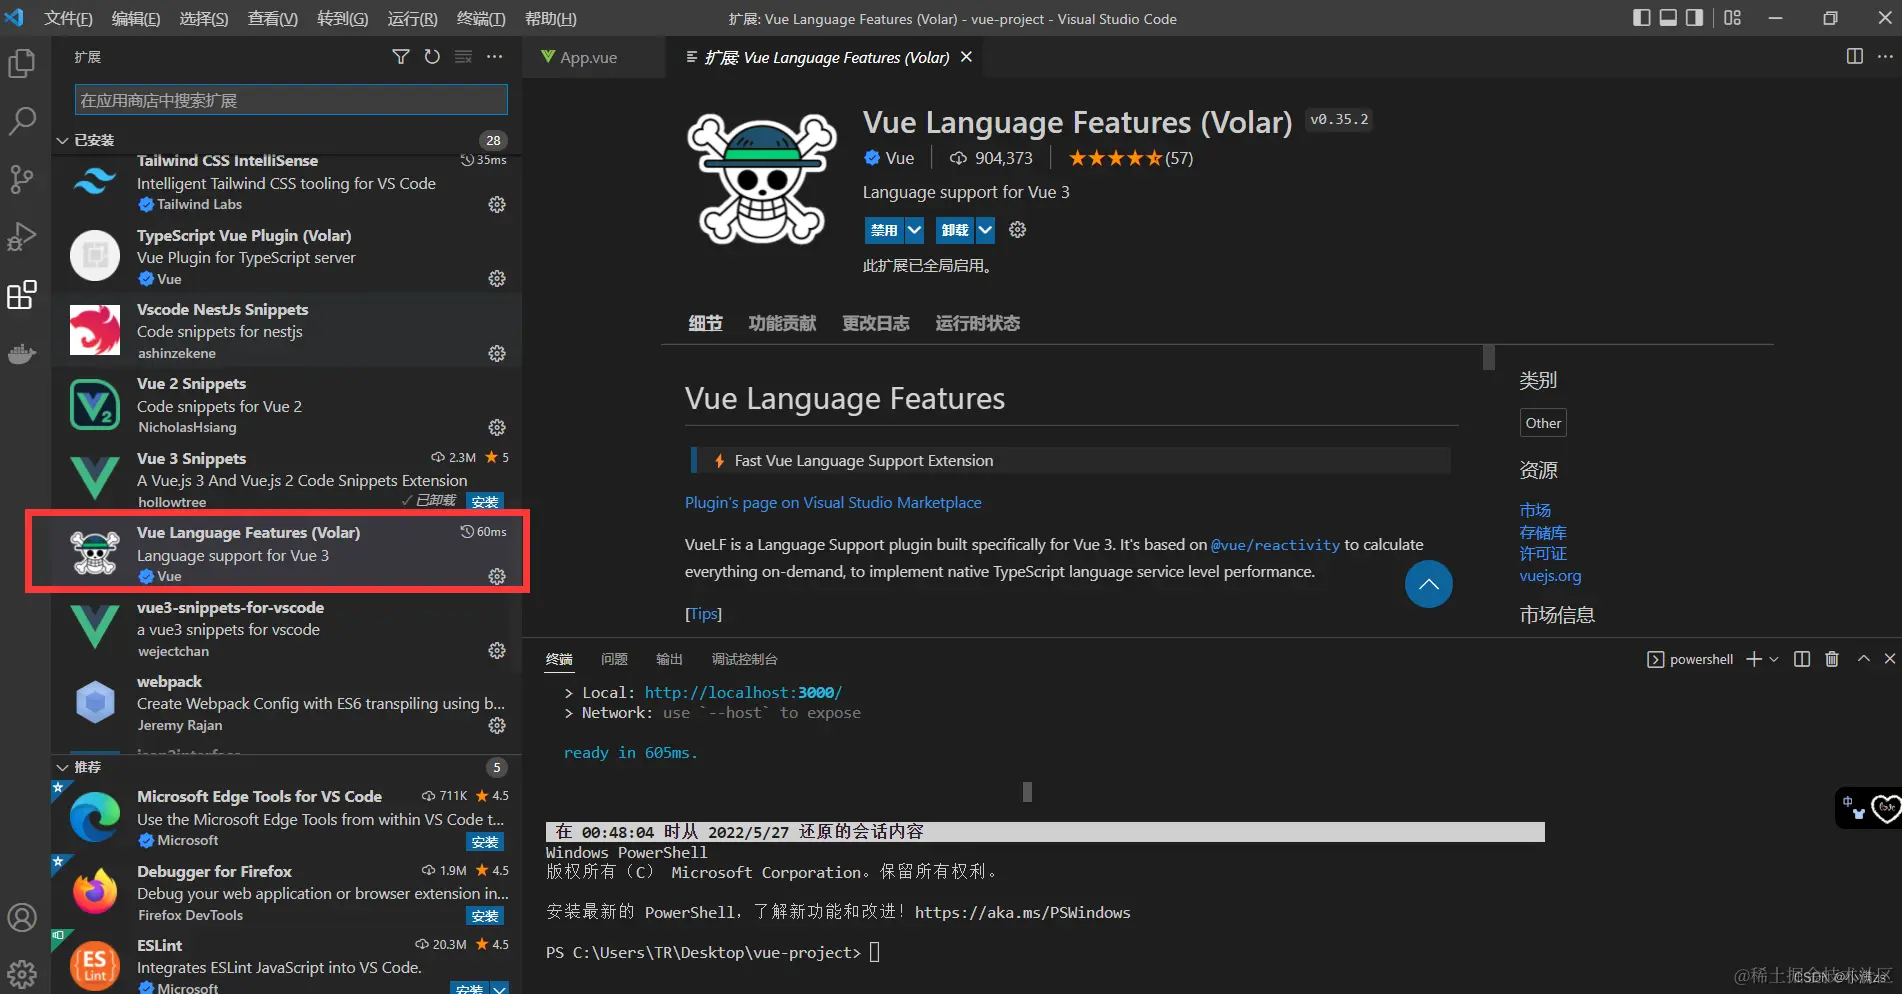Open the settings gear on the Volar detail page
This screenshot has width=1902, height=994.
[x=1018, y=230]
